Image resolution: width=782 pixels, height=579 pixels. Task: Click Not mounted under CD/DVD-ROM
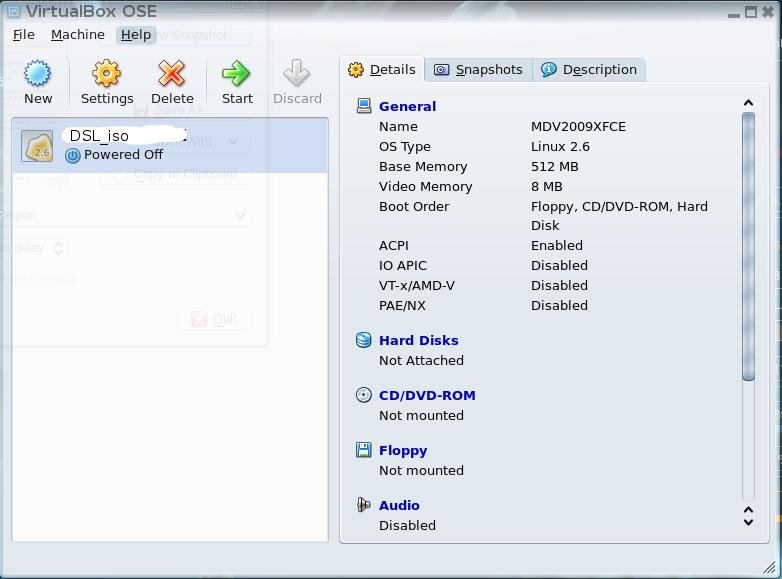(421, 415)
